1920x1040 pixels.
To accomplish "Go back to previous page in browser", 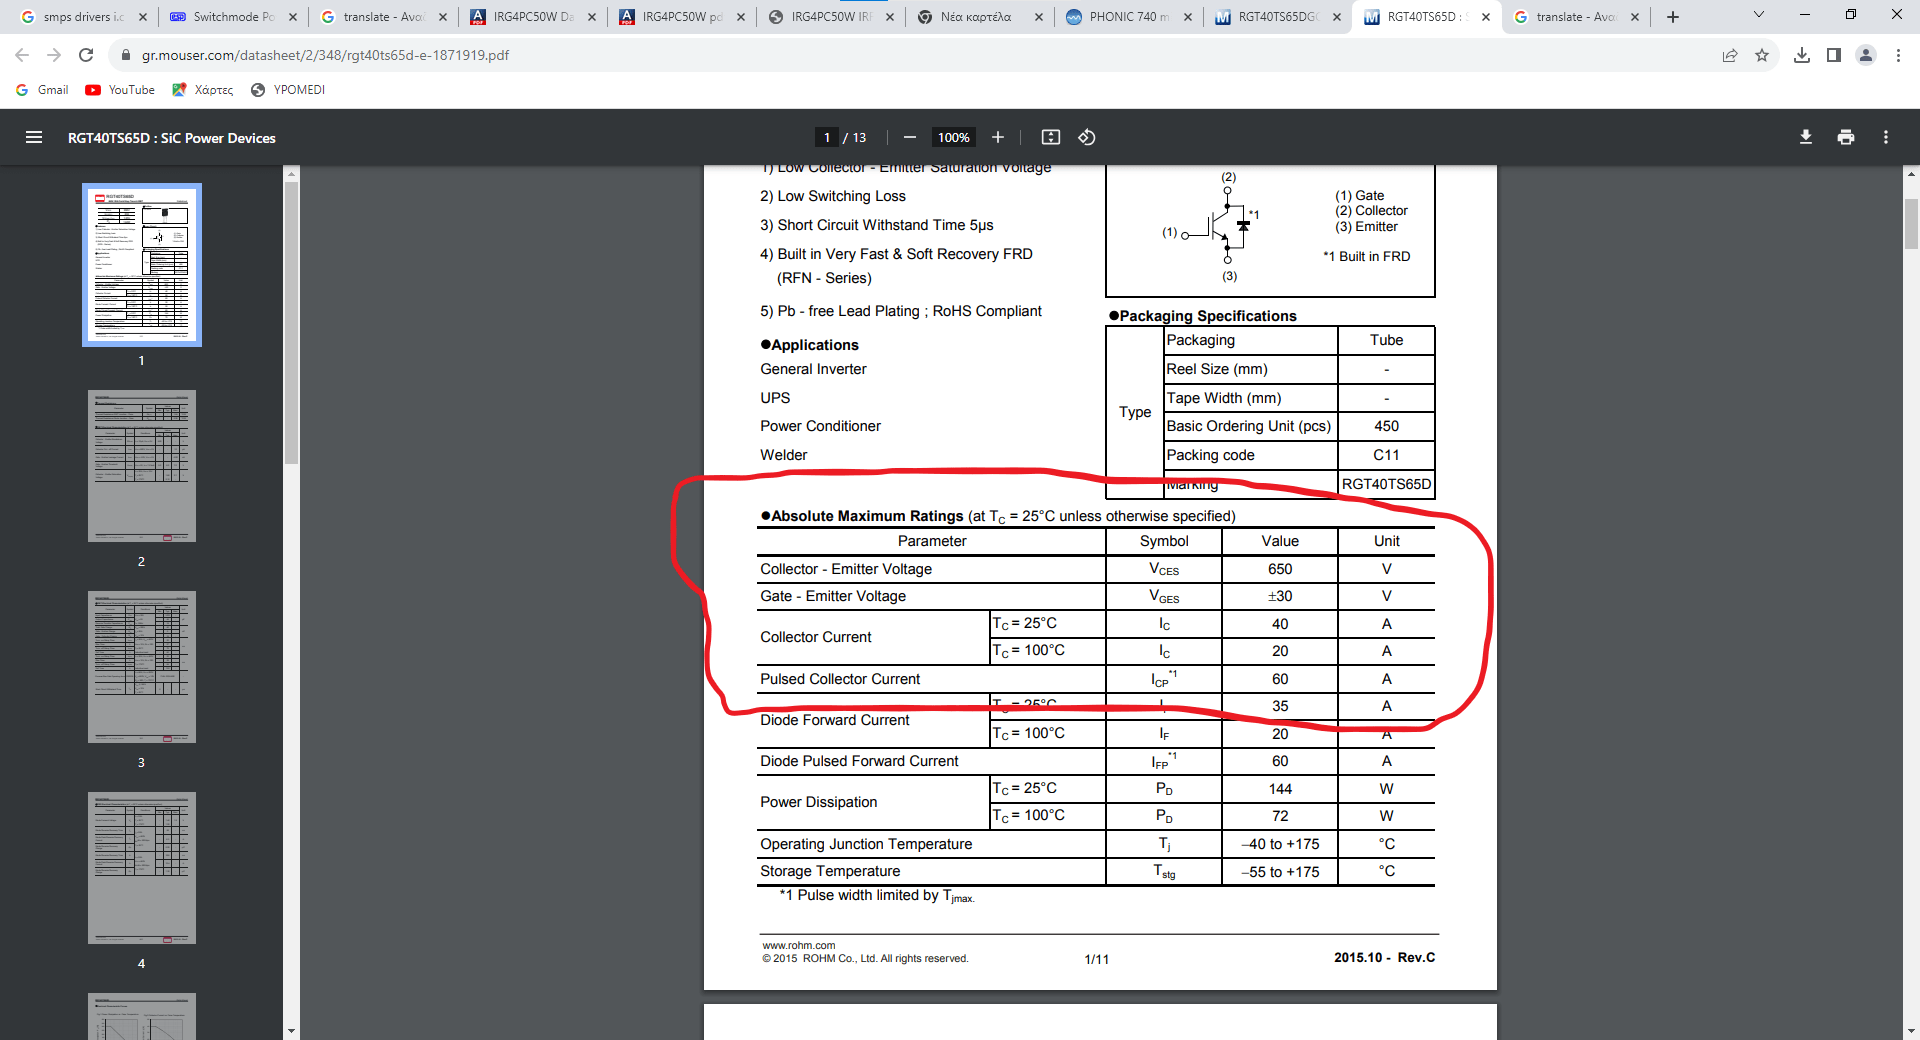I will pos(22,55).
